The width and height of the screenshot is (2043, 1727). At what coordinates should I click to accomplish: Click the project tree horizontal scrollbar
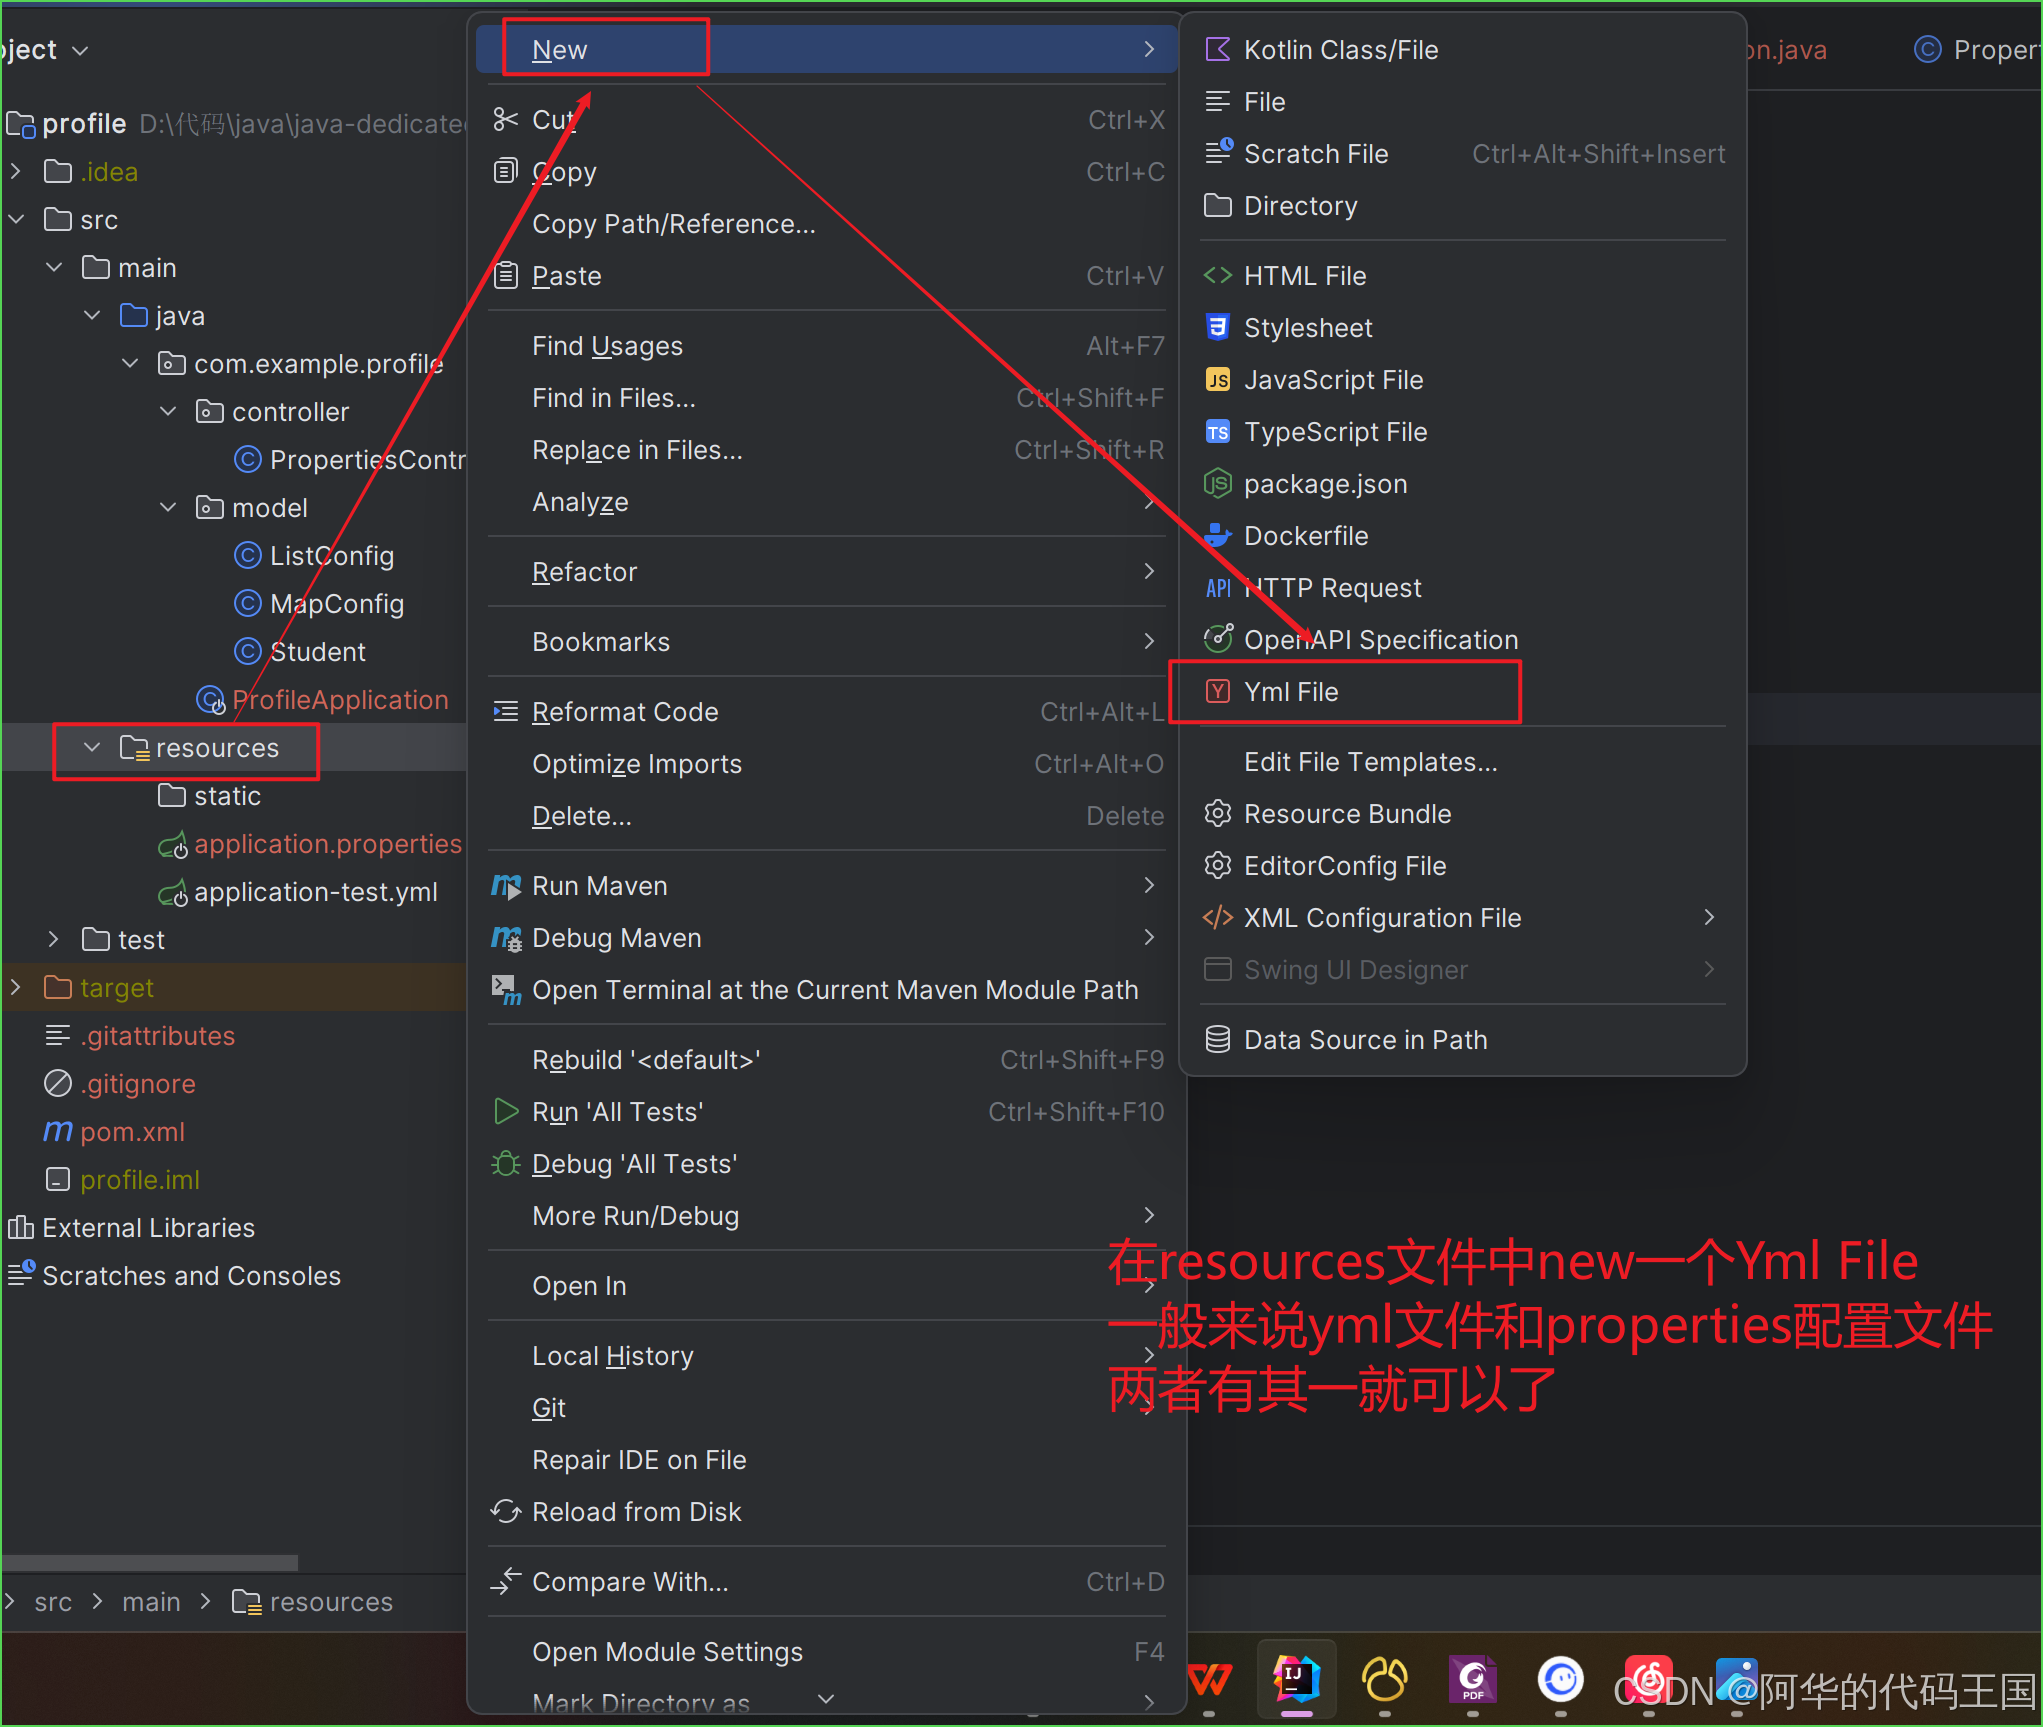[150, 1562]
